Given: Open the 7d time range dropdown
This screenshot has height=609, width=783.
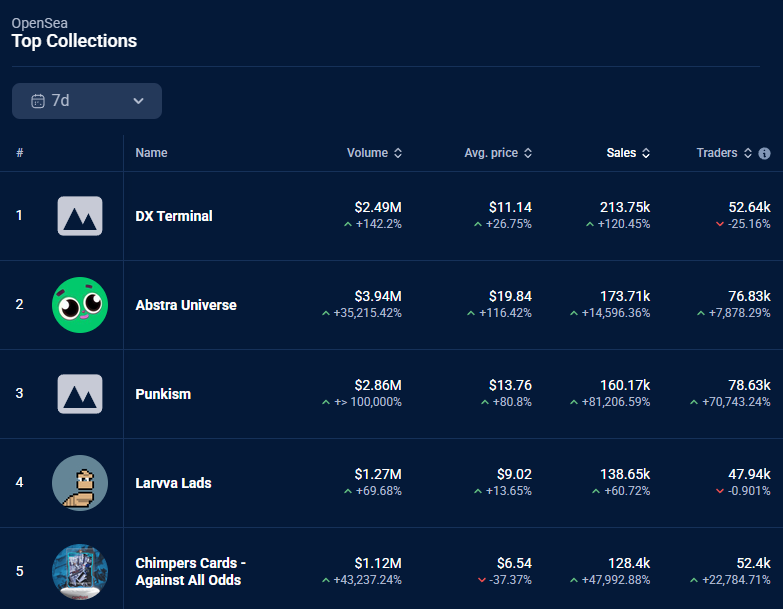Looking at the screenshot, I should (87, 101).
